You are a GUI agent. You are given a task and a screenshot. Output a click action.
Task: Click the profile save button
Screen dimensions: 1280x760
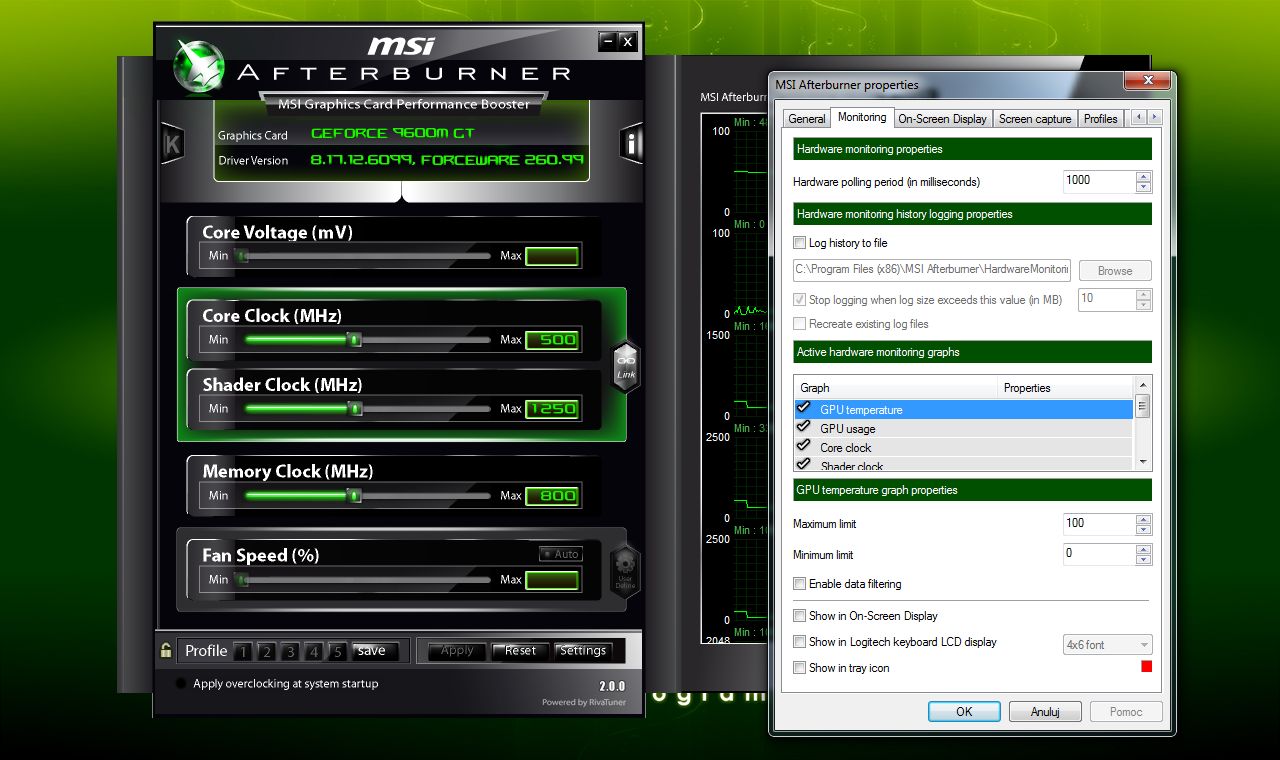coord(374,651)
